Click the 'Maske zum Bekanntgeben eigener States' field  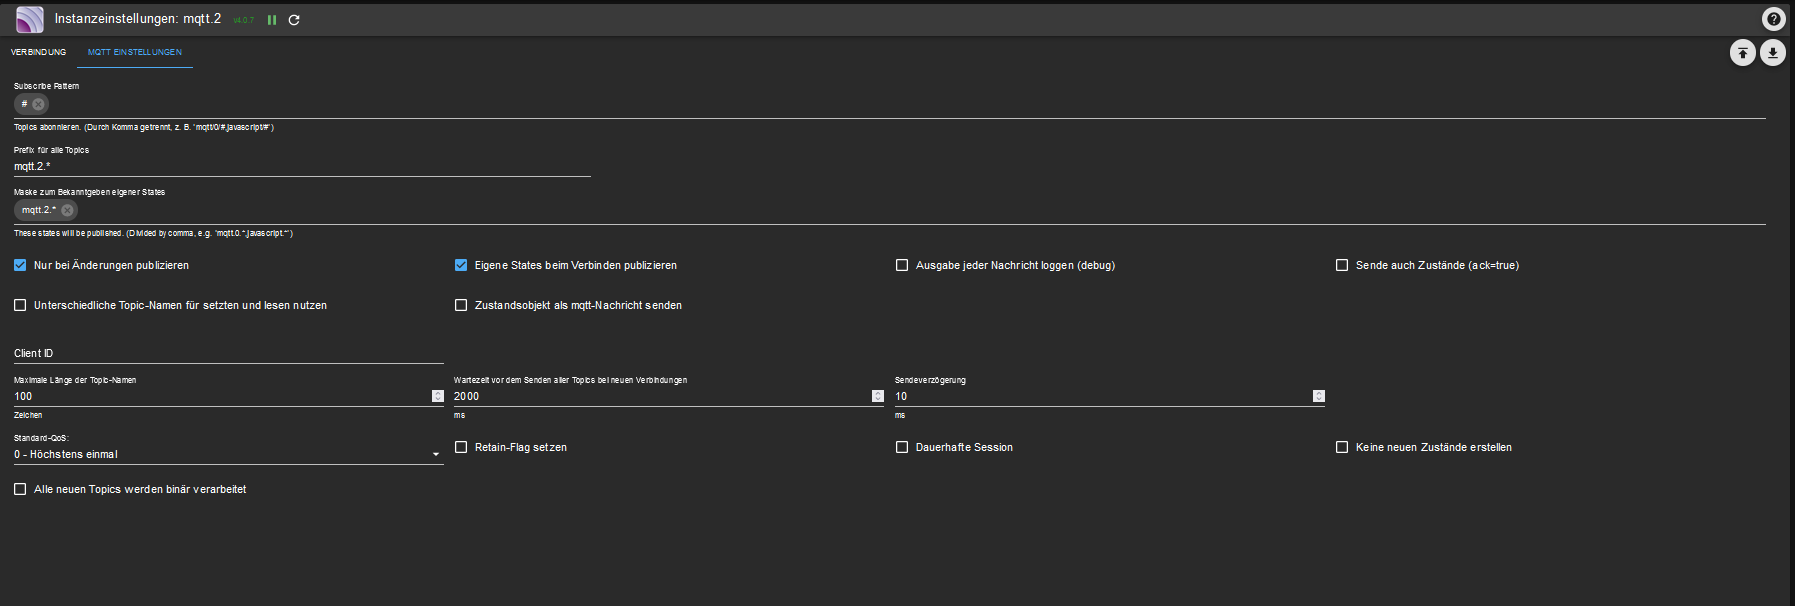(x=890, y=210)
